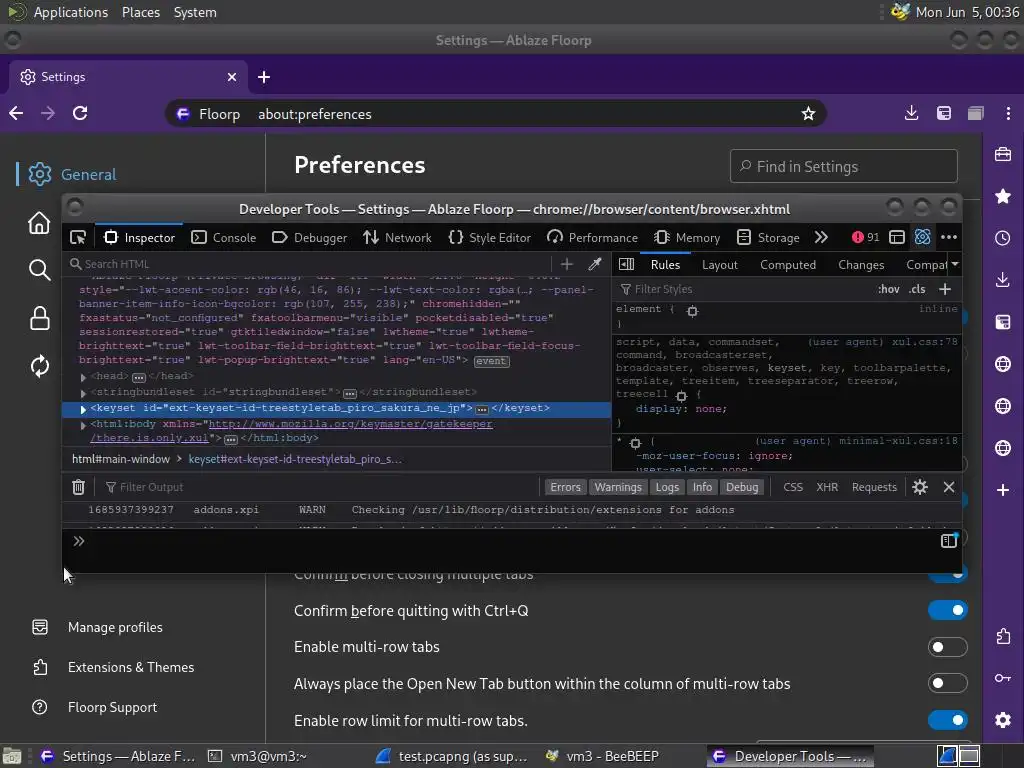Bookmark this page with the star icon
1024x768 pixels.
tap(808, 114)
